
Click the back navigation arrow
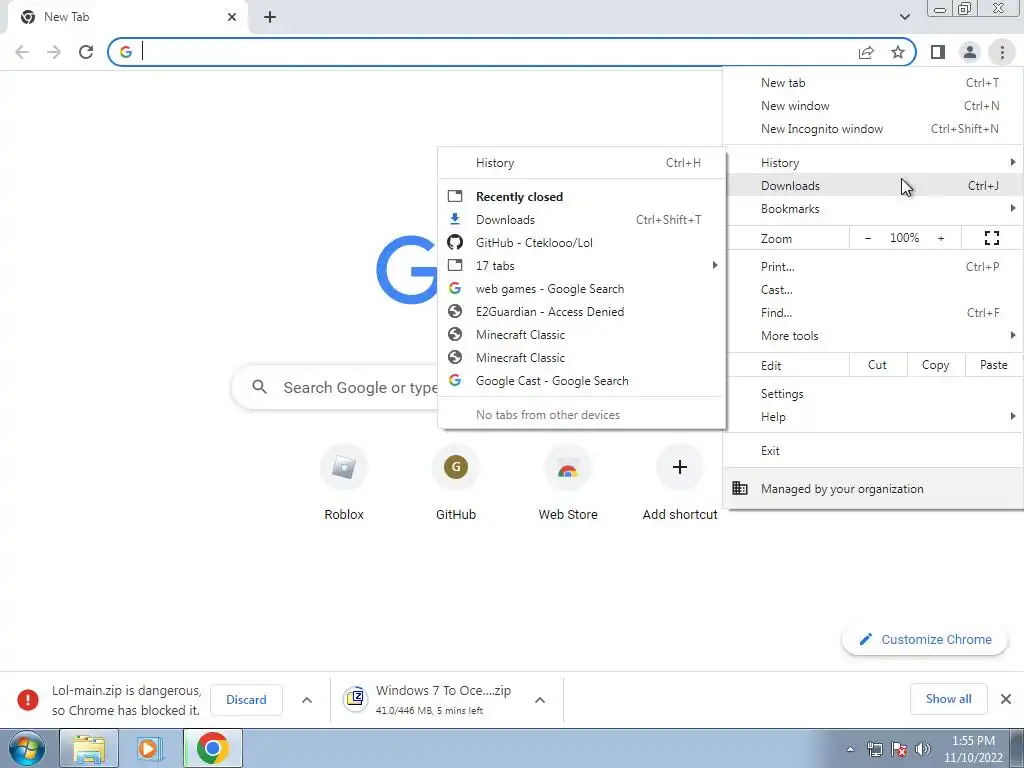22,52
